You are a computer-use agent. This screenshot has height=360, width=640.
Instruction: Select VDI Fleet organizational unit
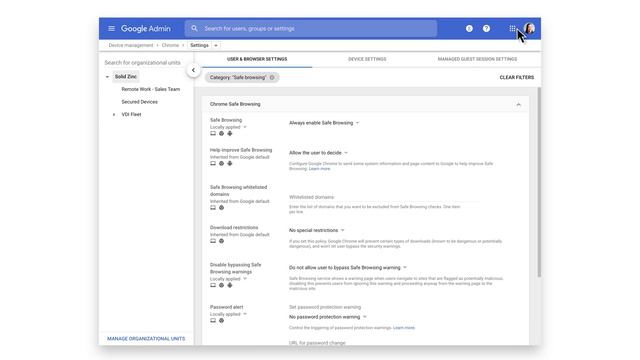tap(131, 114)
